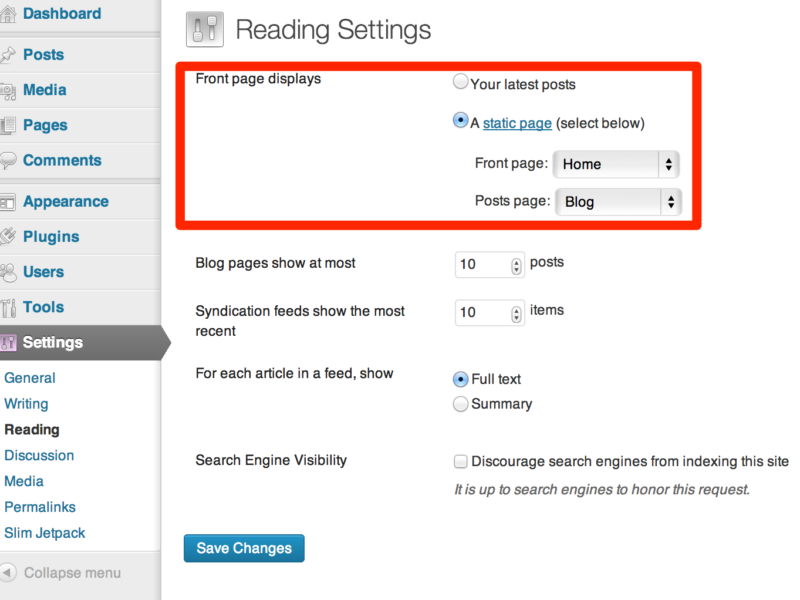Follow the static page hyperlink
Image resolution: width=800 pixels, height=600 pixels.
tap(517, 123)
